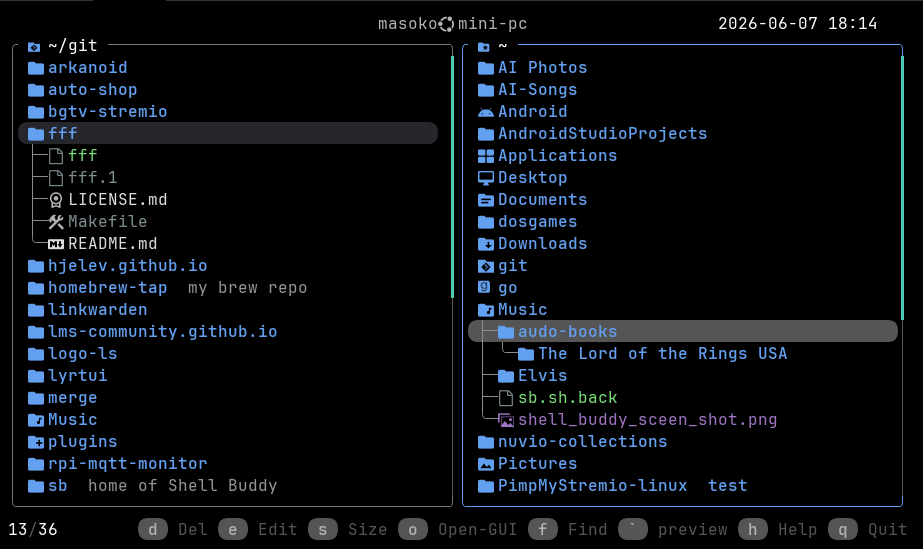
Task: Collapse the audo-books folder row
Action: click(x=683, y=332)
